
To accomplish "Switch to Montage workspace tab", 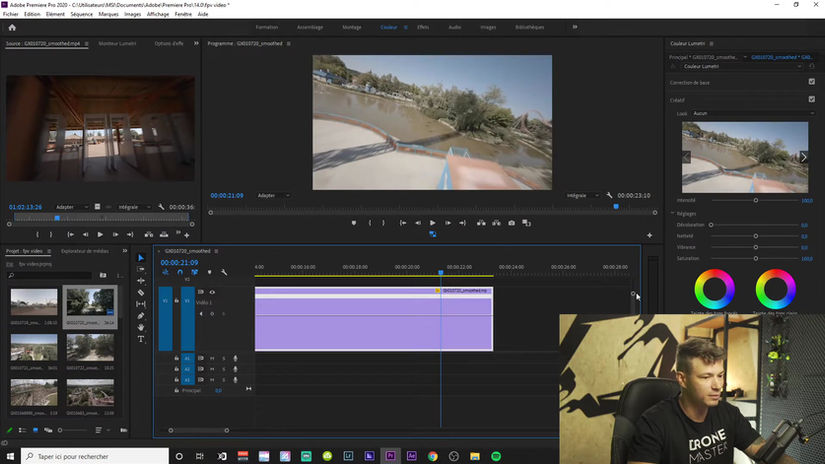I will click(351, 27).
